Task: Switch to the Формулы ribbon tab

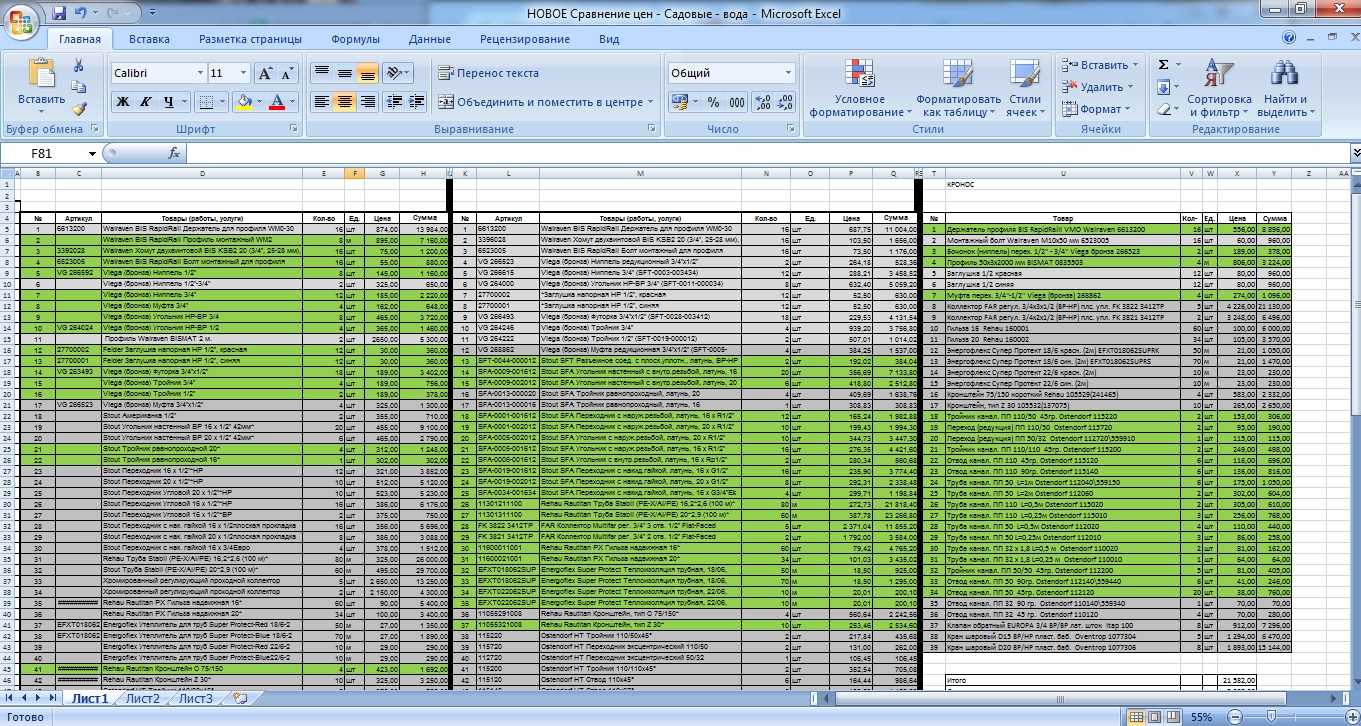Action: pos(355,39)
